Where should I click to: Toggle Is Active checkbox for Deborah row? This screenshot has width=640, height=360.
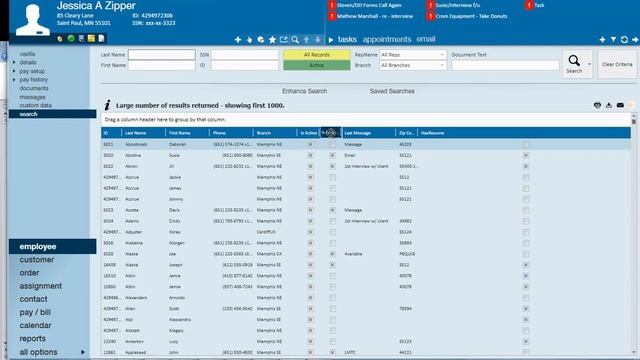point(310,144)
